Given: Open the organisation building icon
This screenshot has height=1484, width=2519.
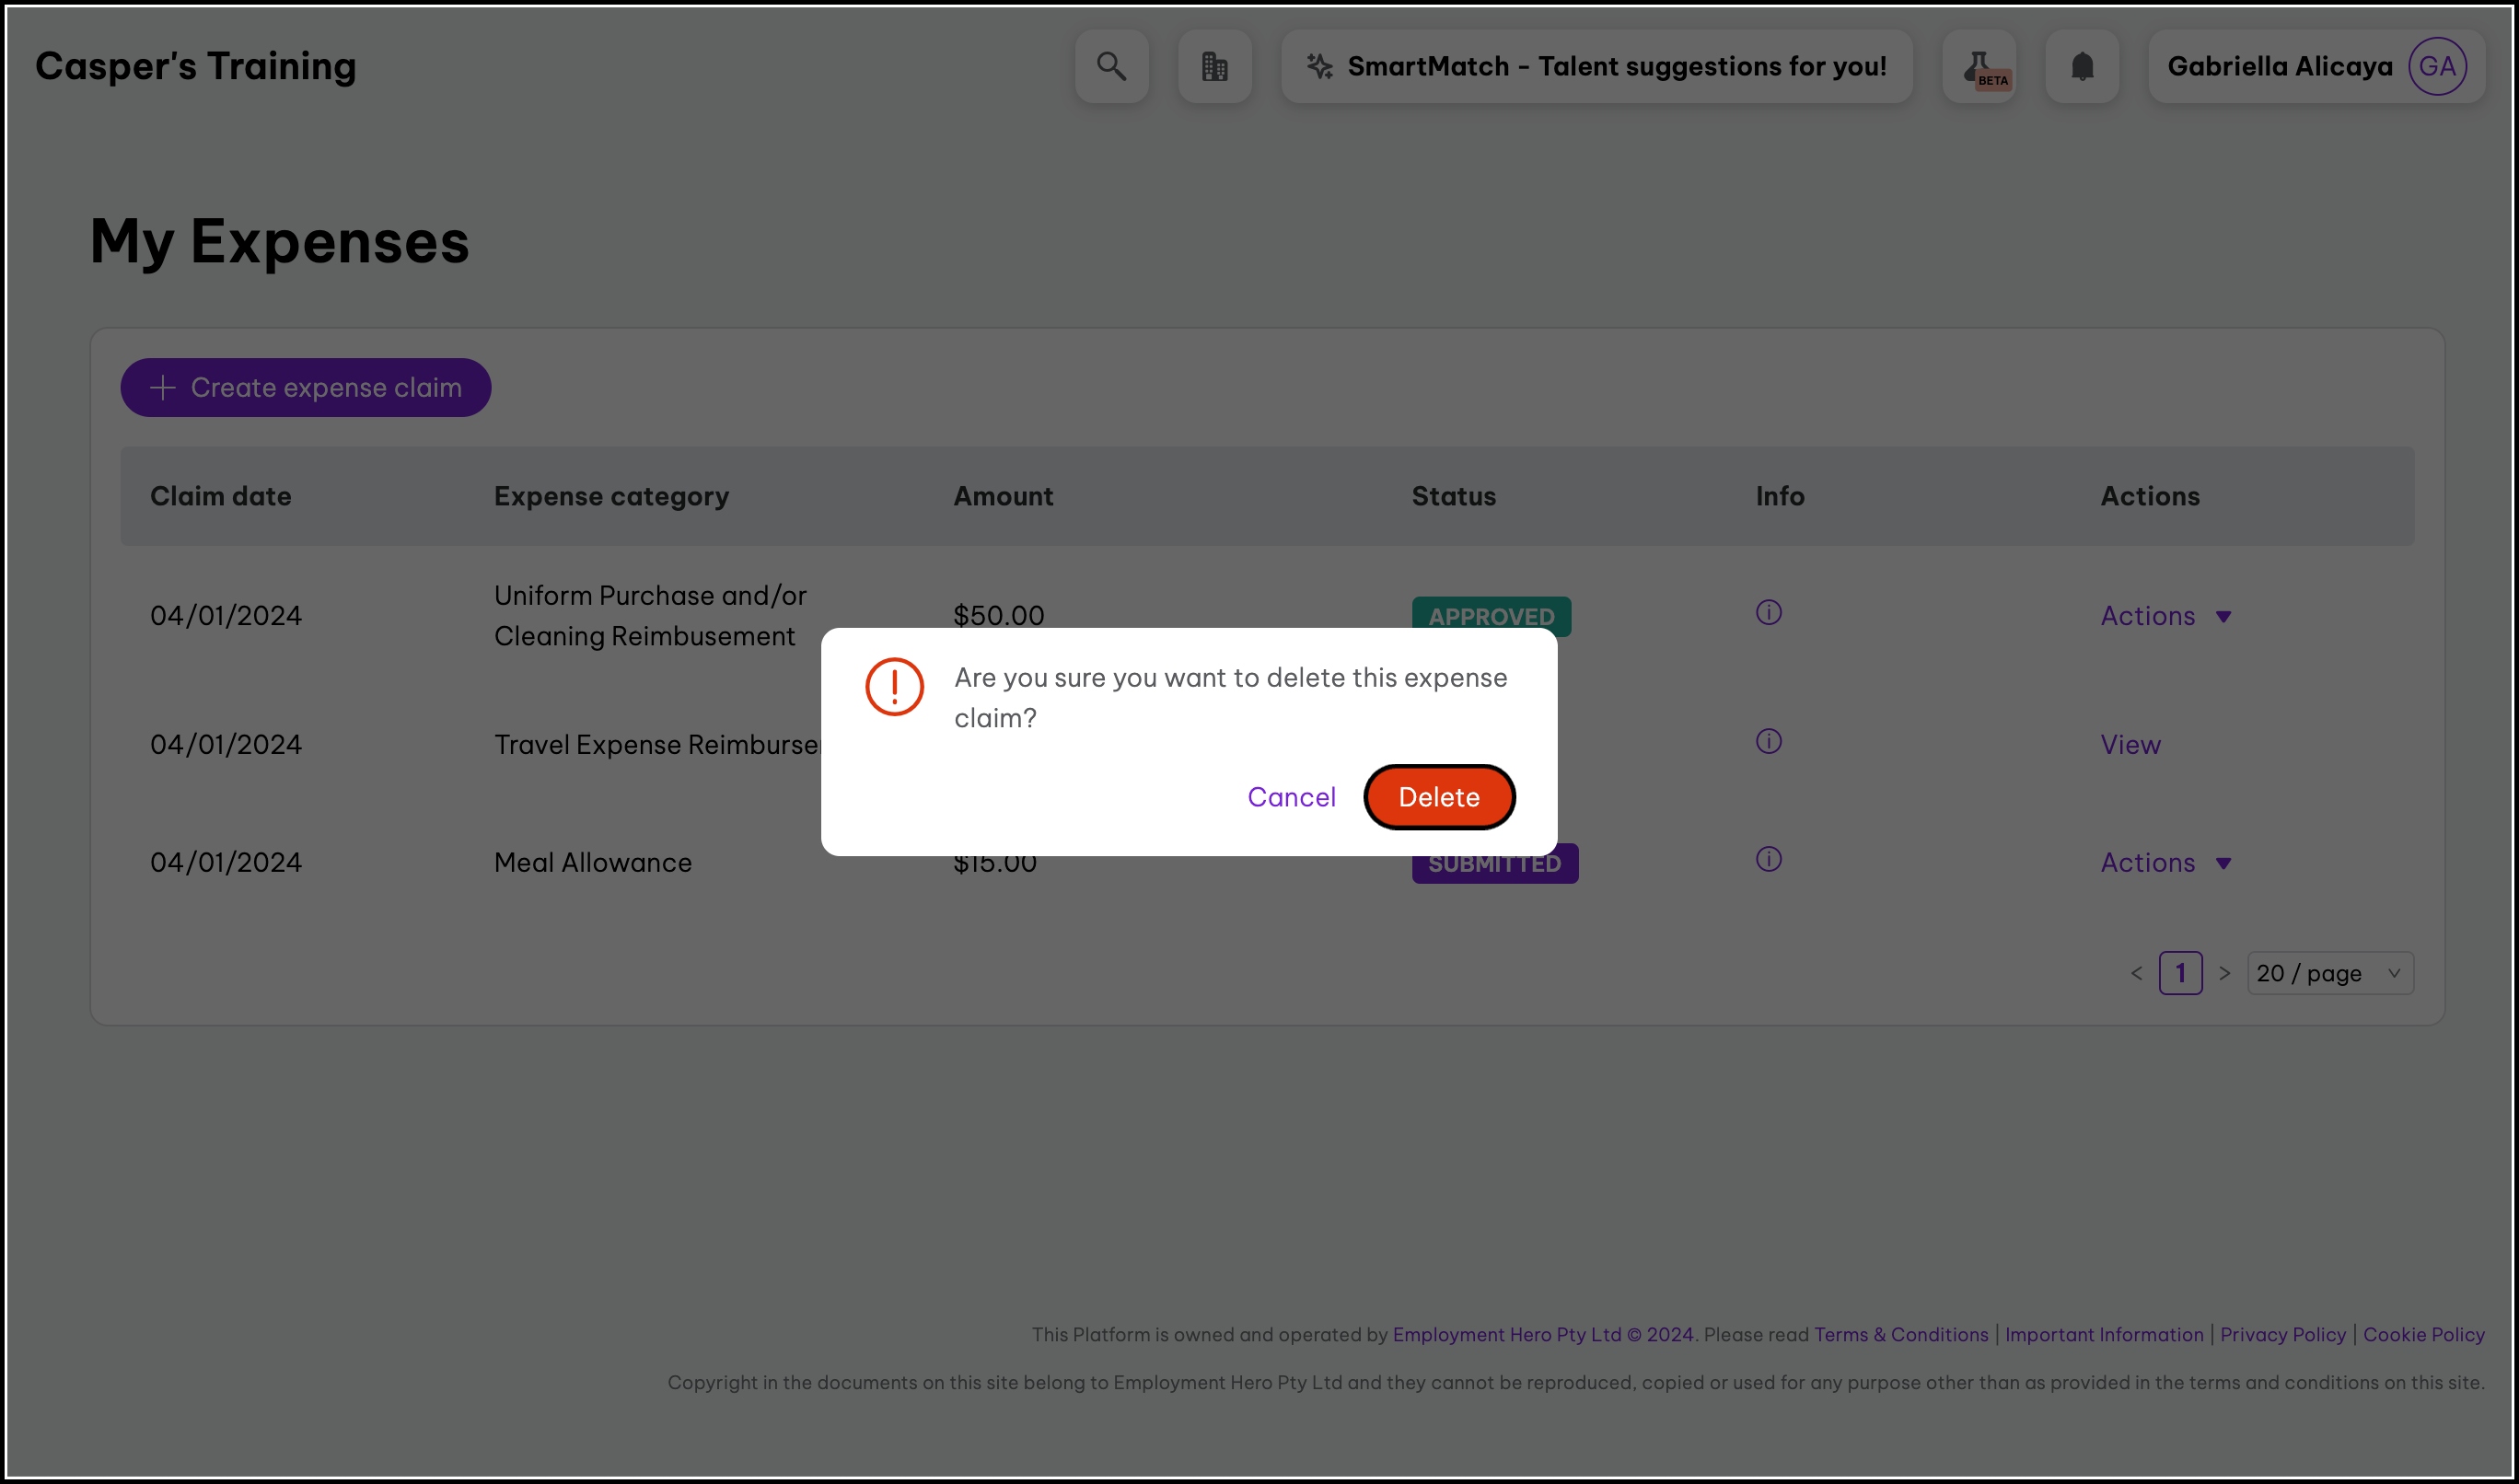Looking at the screenshot, I should coord(1214,66).
